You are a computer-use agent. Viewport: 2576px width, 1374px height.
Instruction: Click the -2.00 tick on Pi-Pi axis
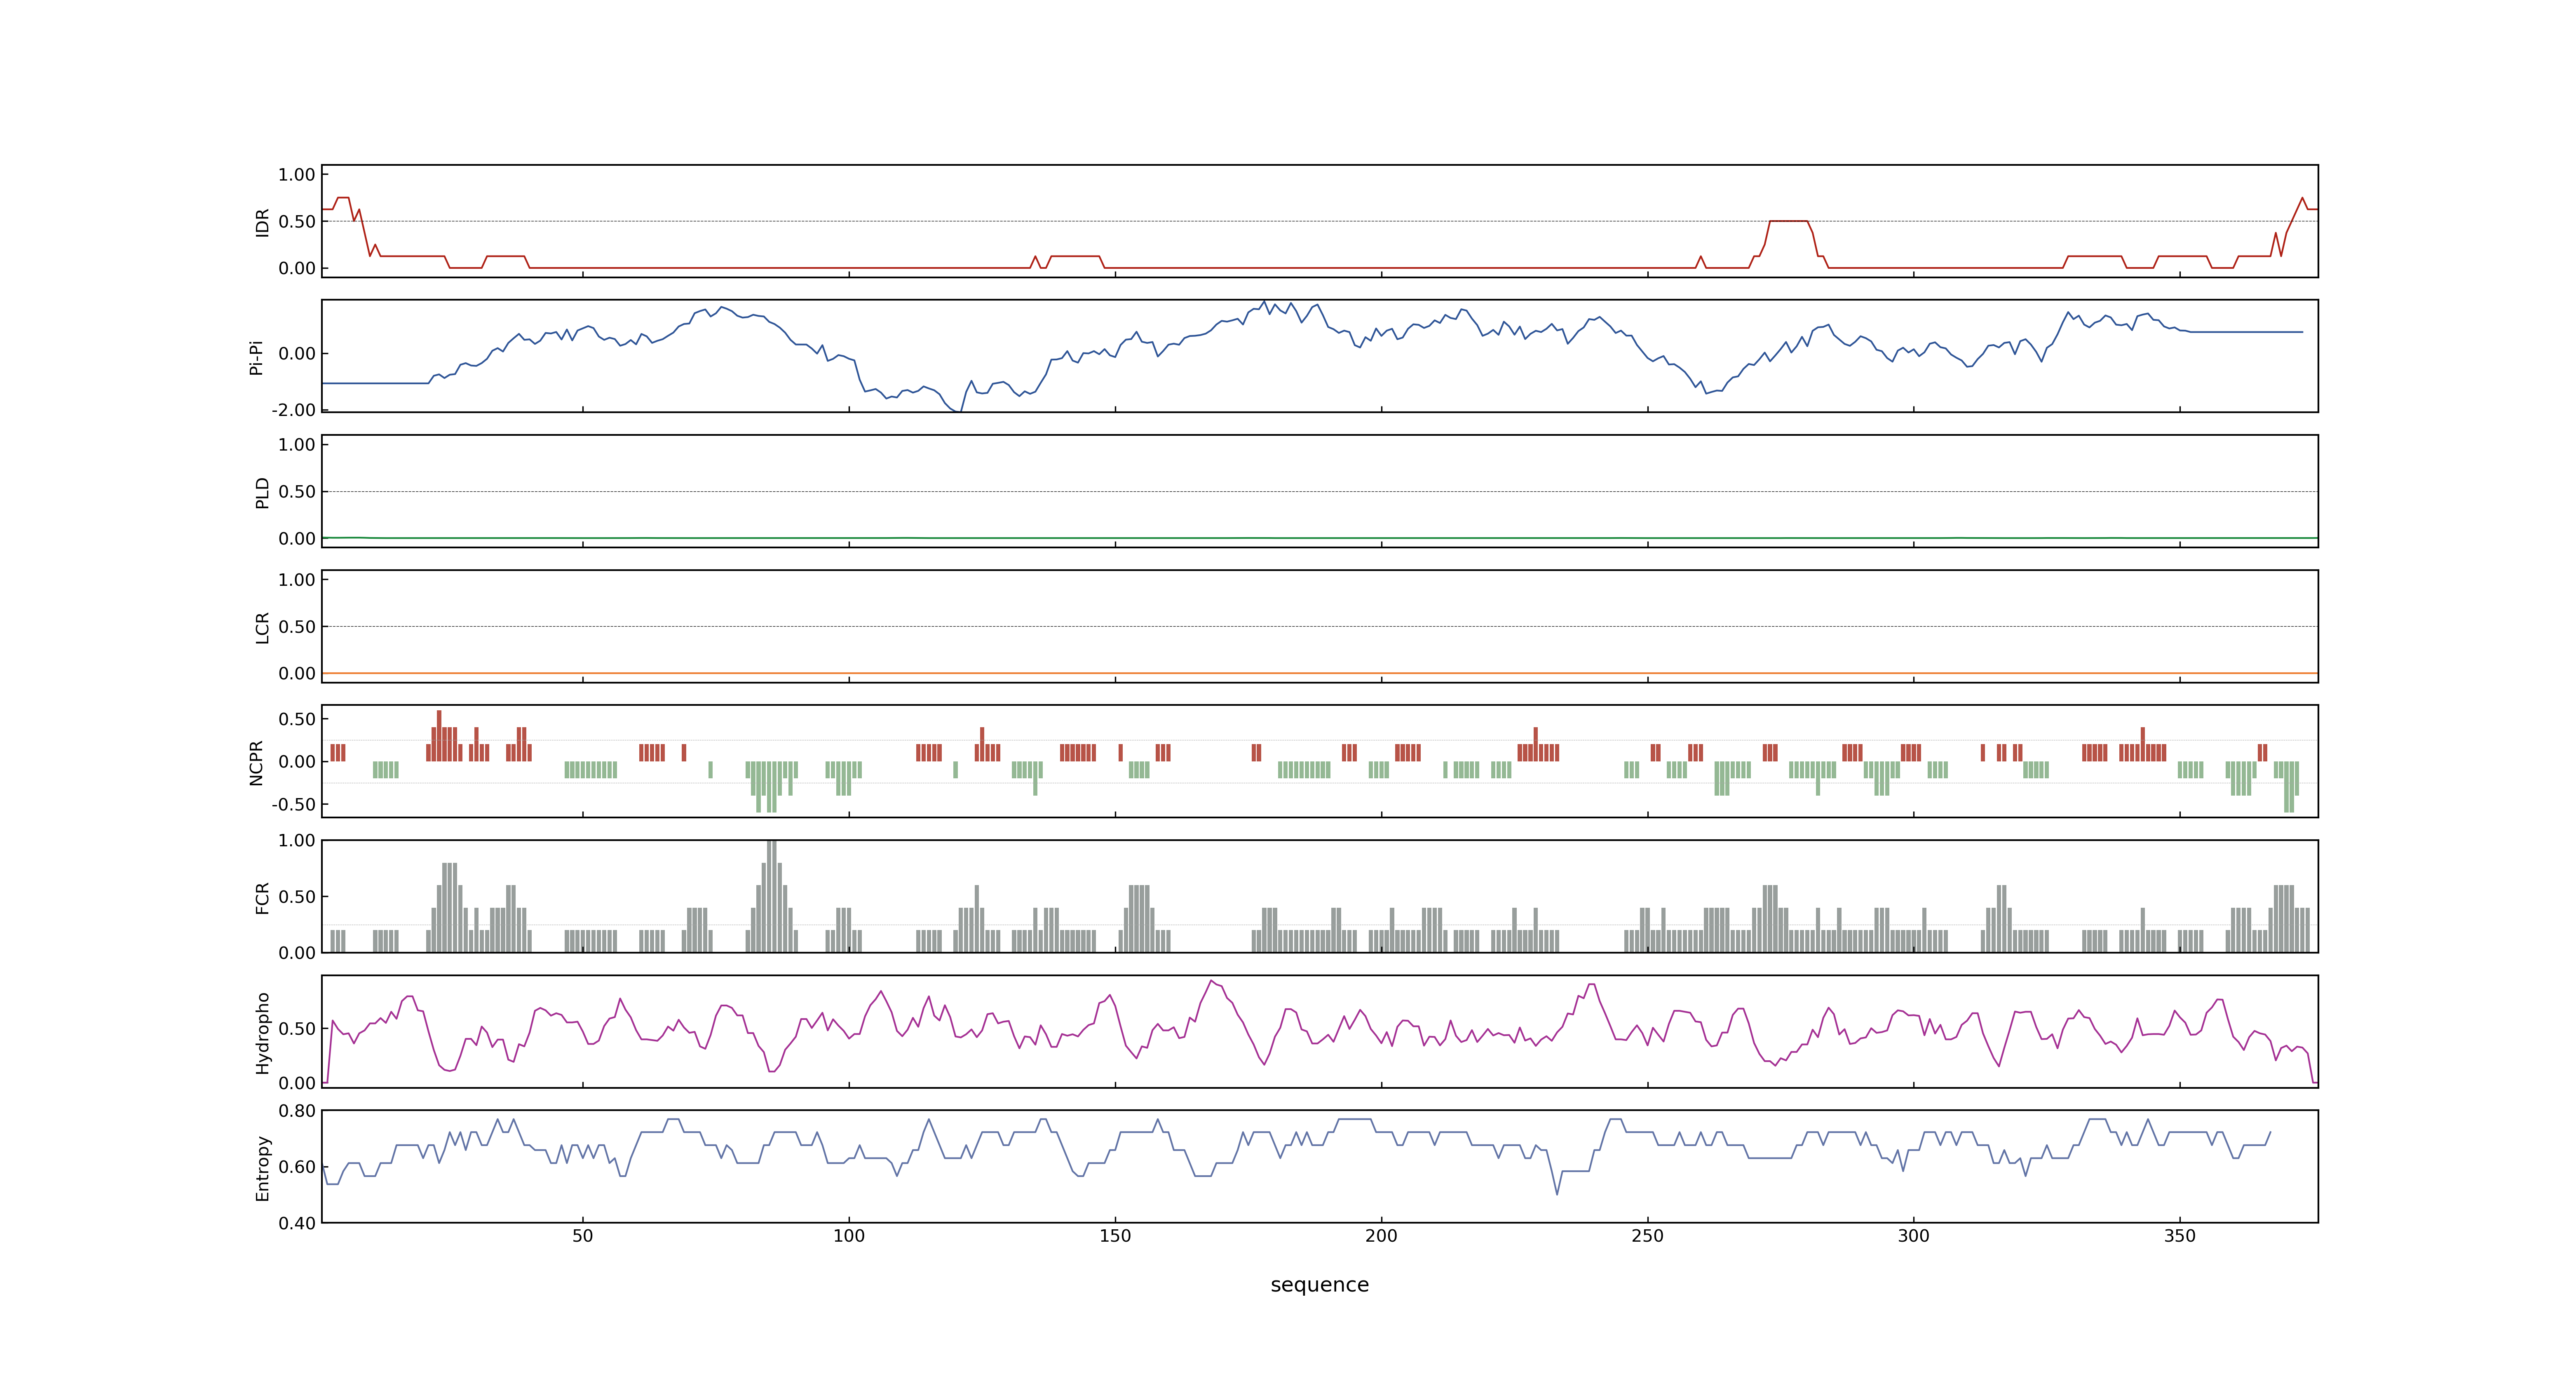[x=293, y=410]
